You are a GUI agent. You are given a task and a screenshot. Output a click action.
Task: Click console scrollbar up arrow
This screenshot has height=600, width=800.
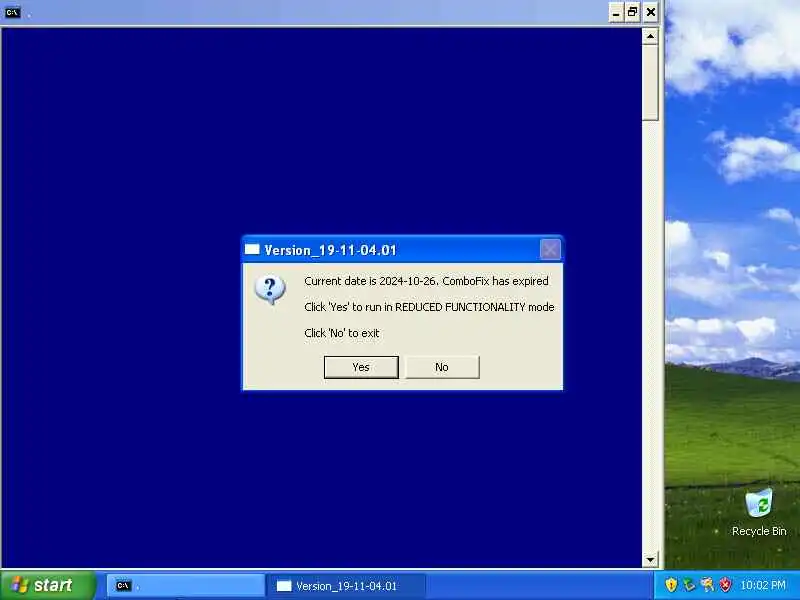[x=650, y=36]
